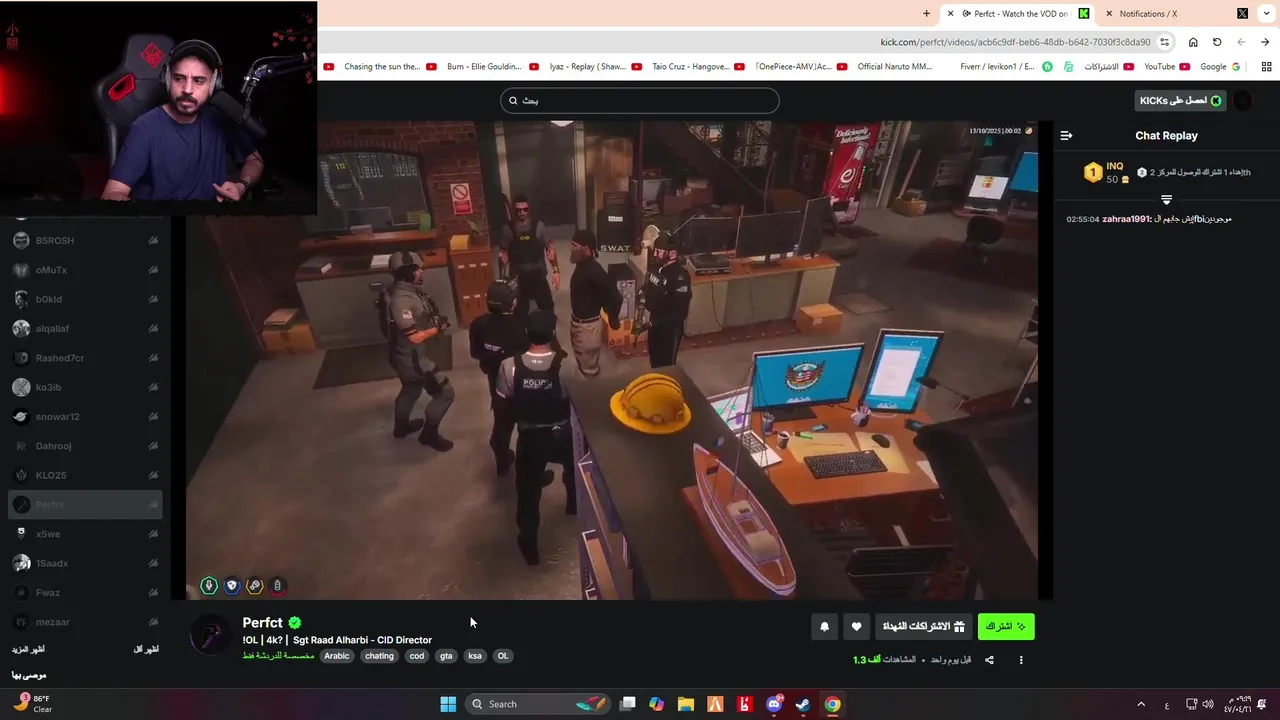This screenshot has height=720, width=1280.
Task: Click the cod tag
Action: click(x=417, y=656)
